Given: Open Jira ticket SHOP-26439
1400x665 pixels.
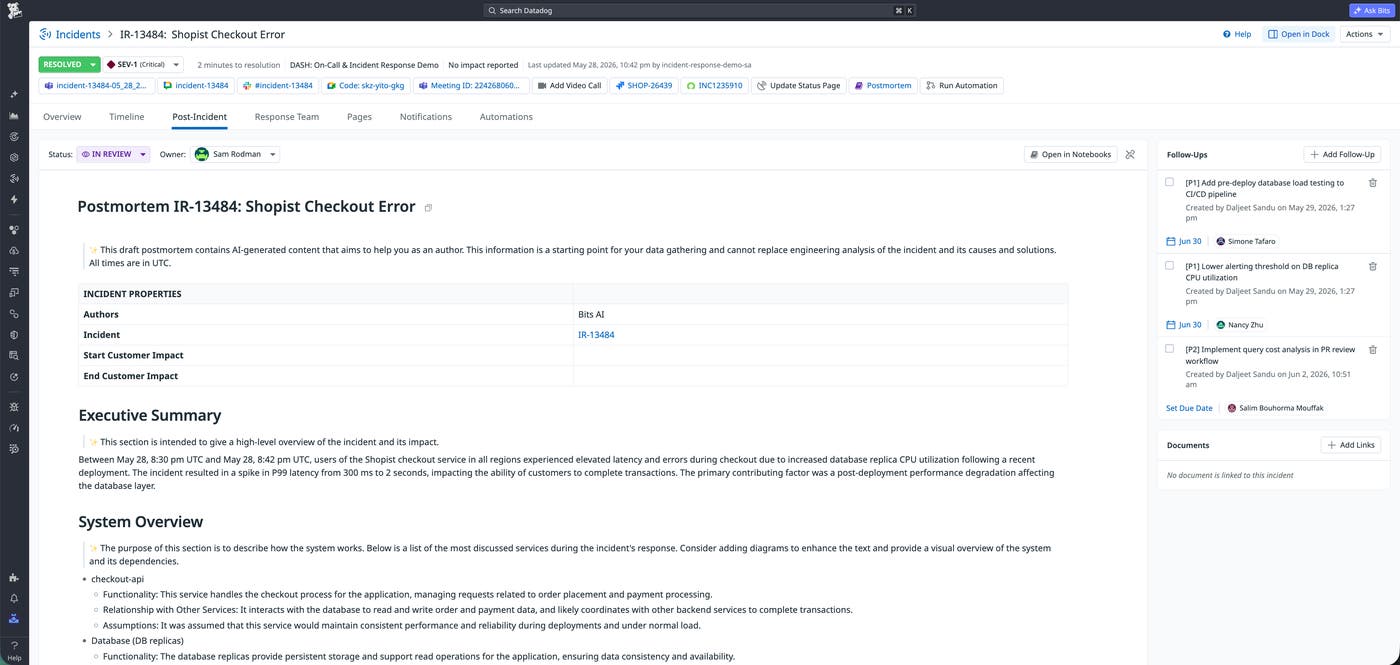Looking at the screenshot, I should click(x=643, y=86).
